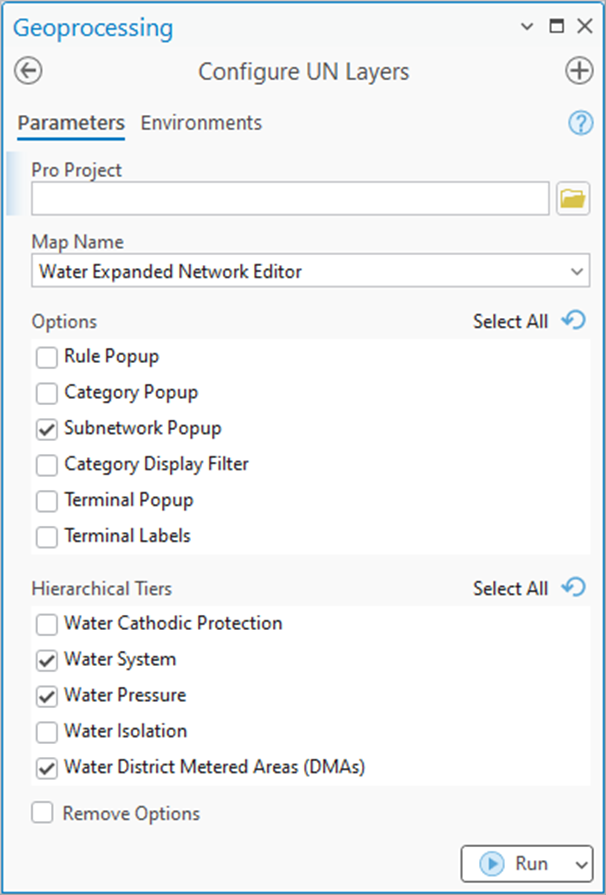This screenshot has width=606, height=895.
Task: Browse for a Pro Project using the folder icon
Action: (572, 198)
